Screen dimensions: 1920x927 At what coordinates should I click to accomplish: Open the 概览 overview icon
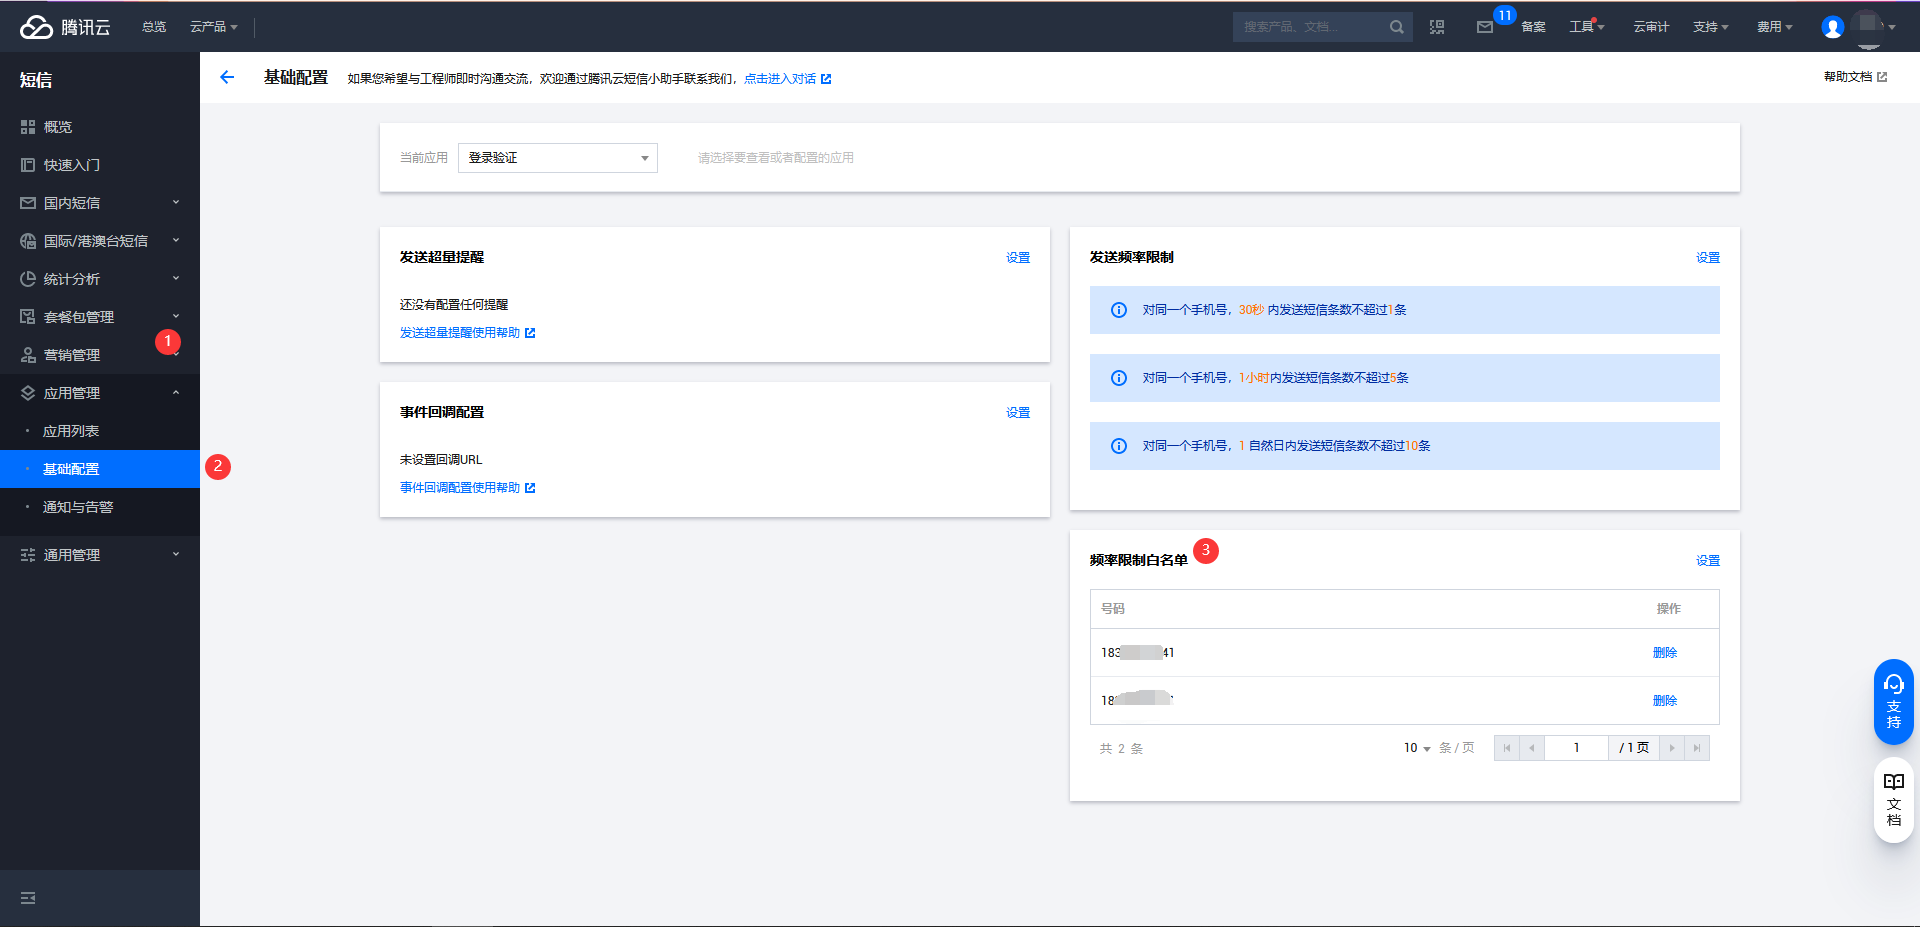[28, 127]
